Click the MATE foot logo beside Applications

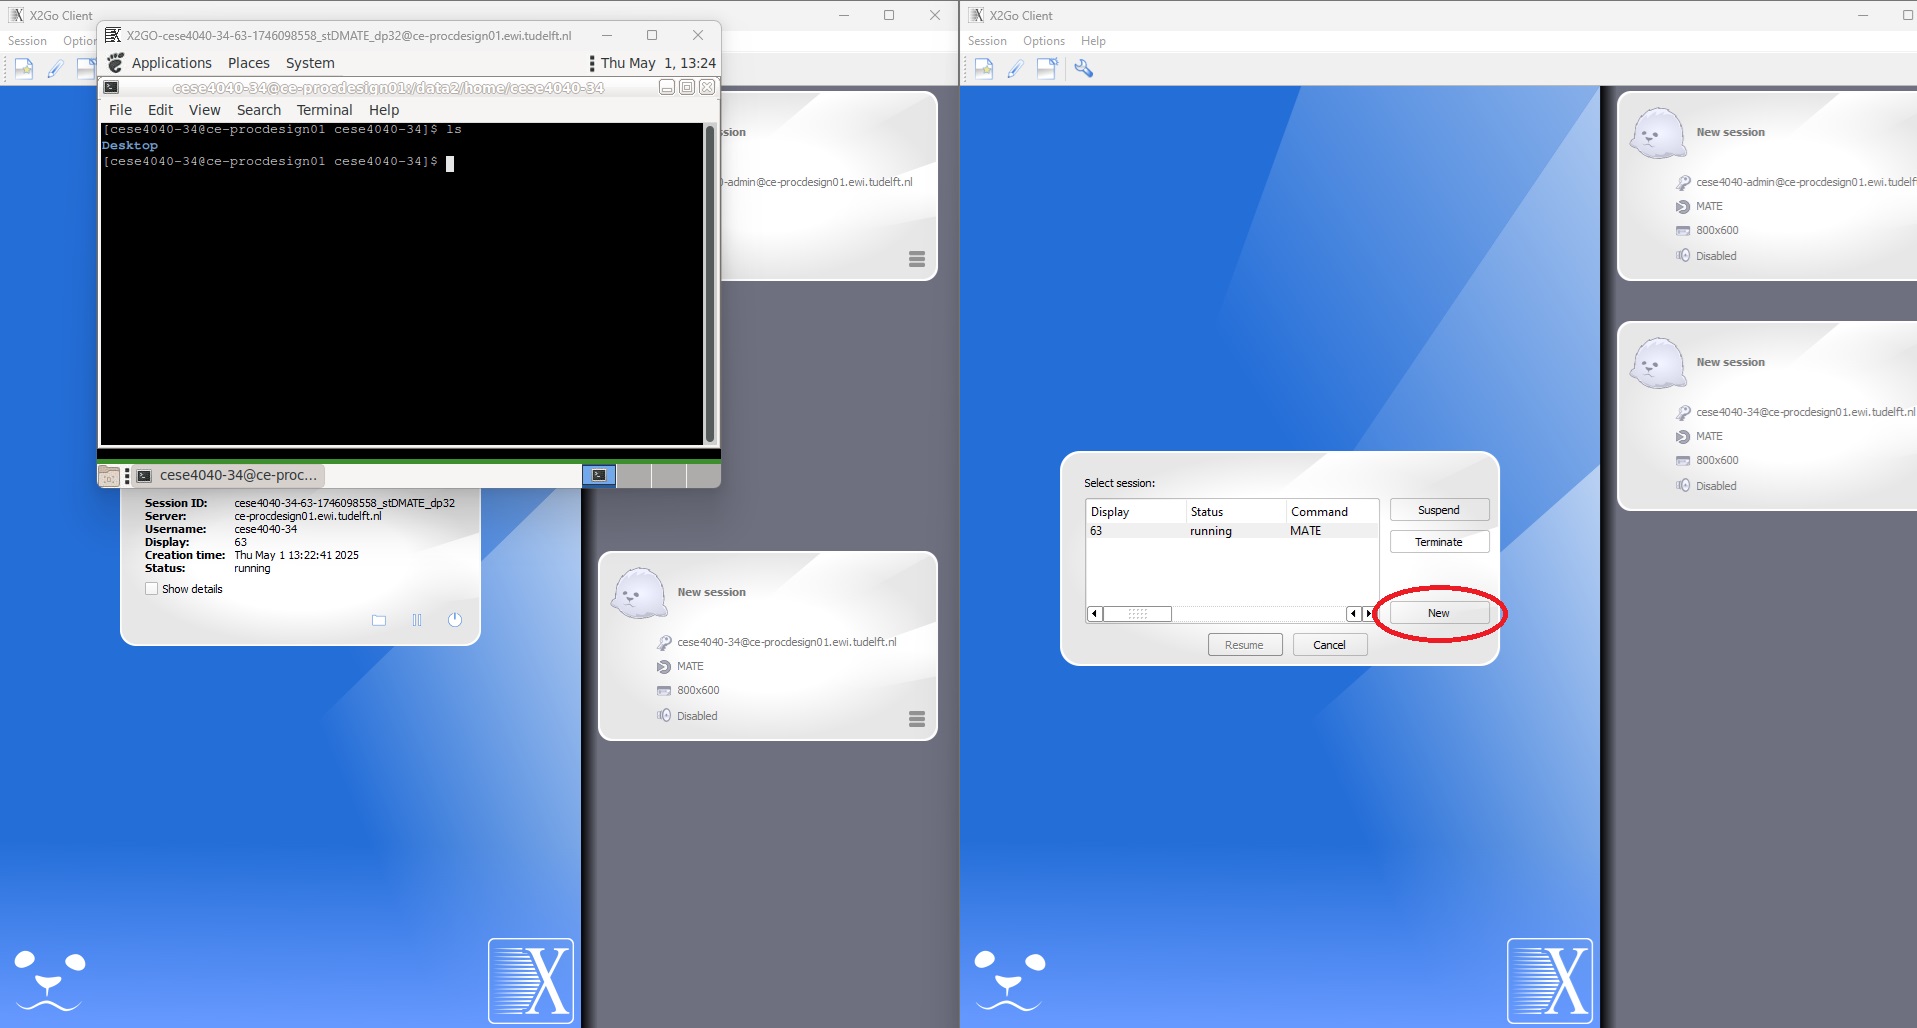[116, 62]
